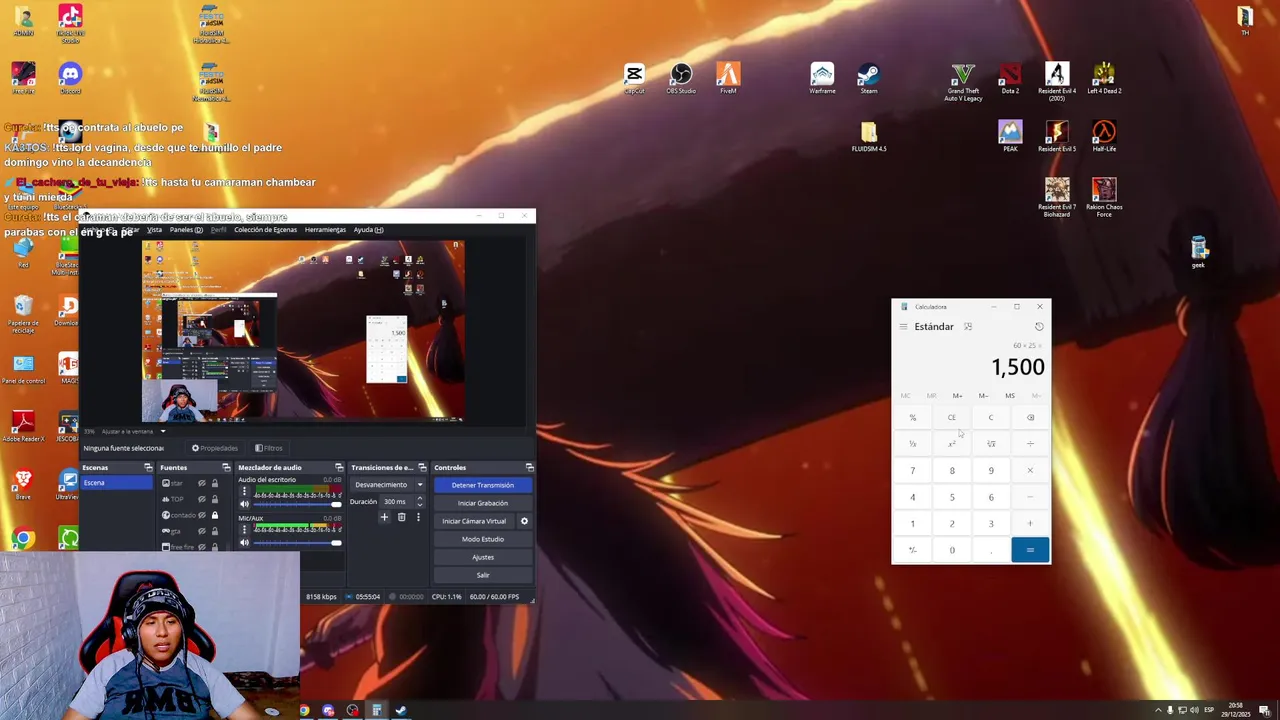
Task: Toggle visibility of the star source
Action: point(201,483)
